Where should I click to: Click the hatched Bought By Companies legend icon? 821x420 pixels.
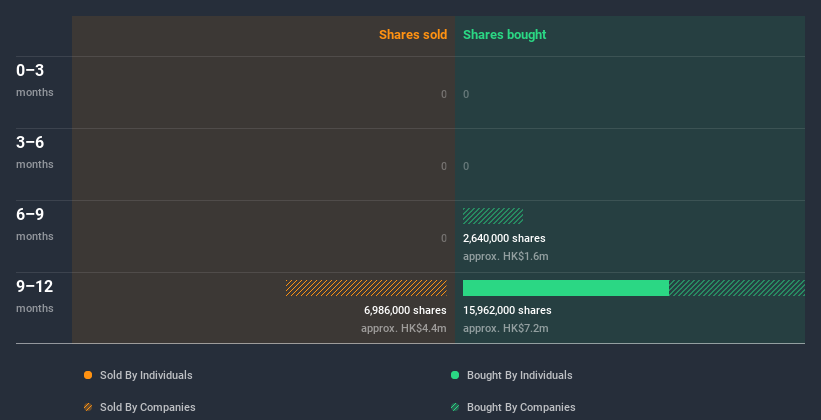(455, 407)
